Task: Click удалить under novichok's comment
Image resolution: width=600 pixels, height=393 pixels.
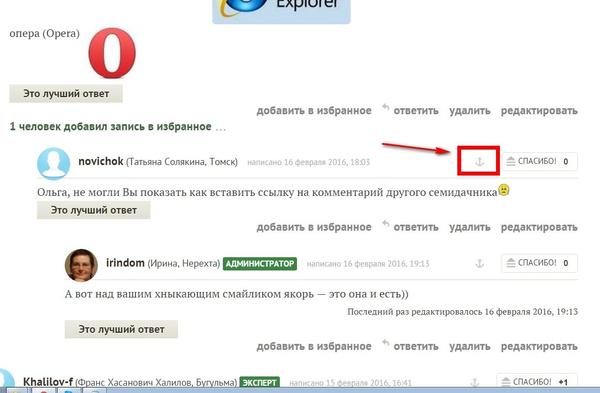Action: pyautogui.click(x=470, y=227)
